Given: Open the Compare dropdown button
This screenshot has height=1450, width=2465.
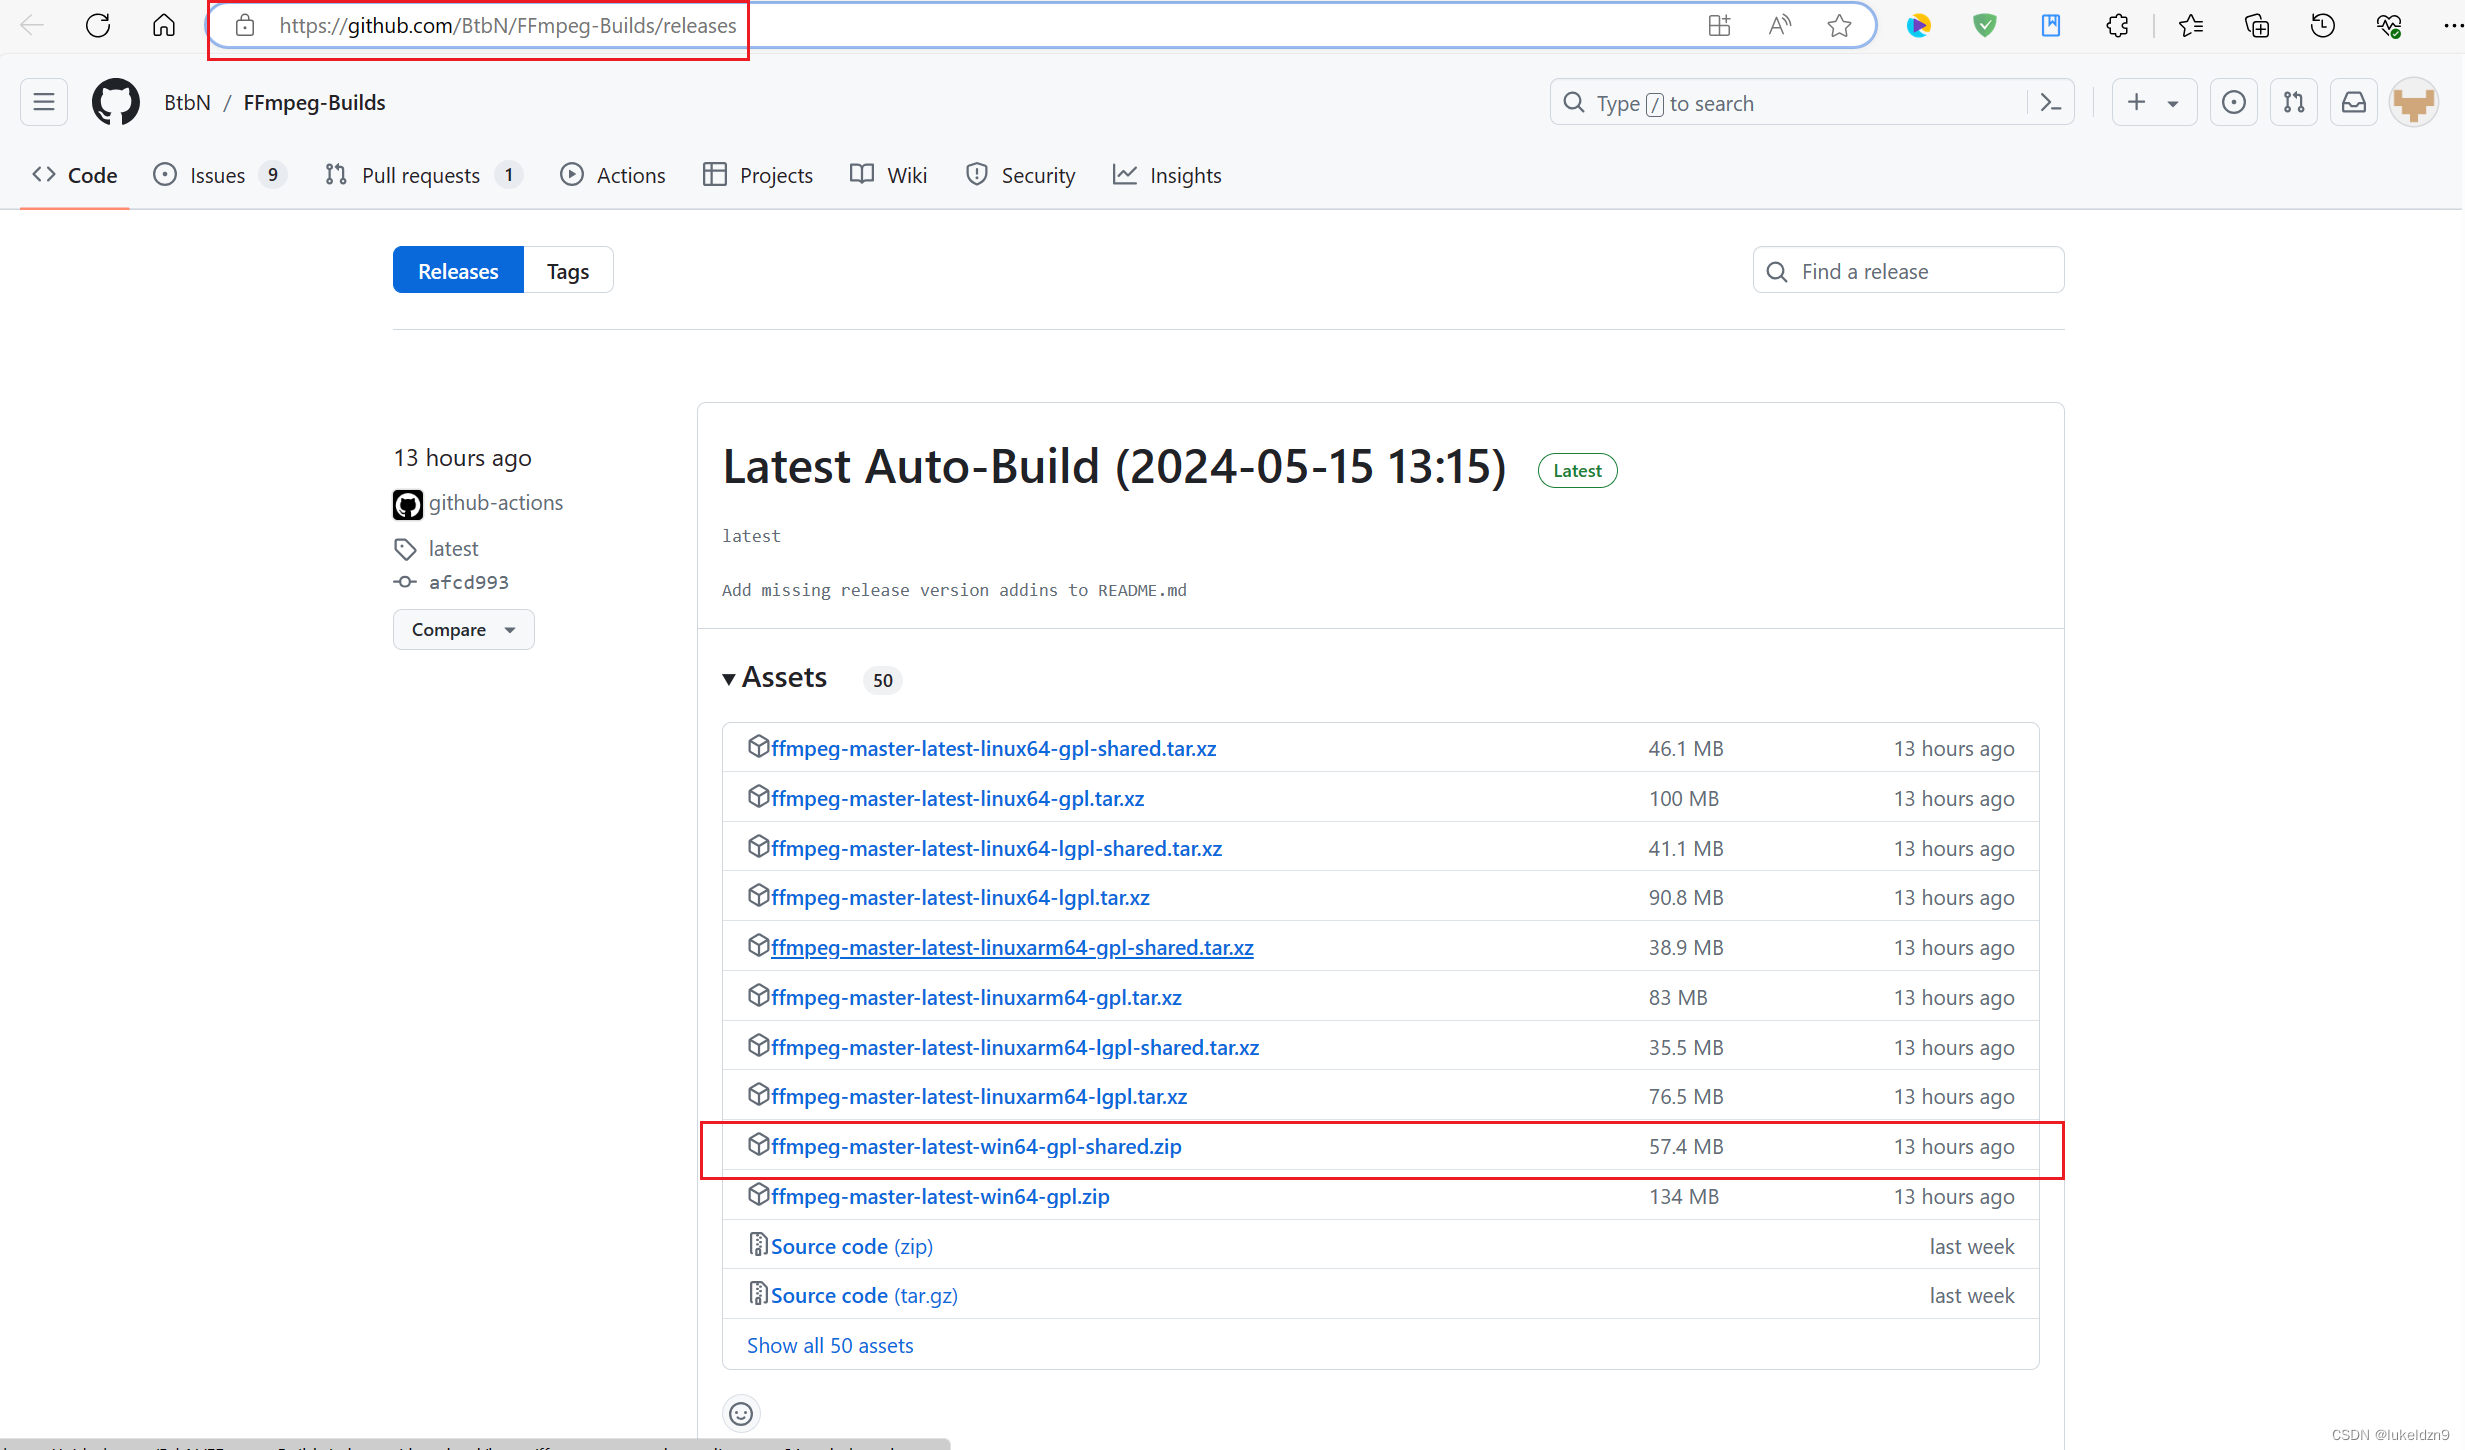Looking at the screenshot, I should (x=463, y=629).
